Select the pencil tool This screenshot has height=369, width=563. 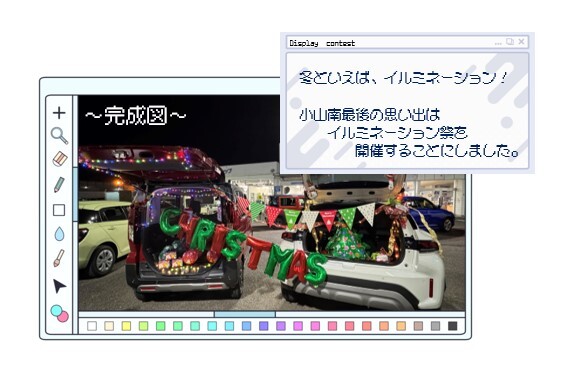click(59, 184)
